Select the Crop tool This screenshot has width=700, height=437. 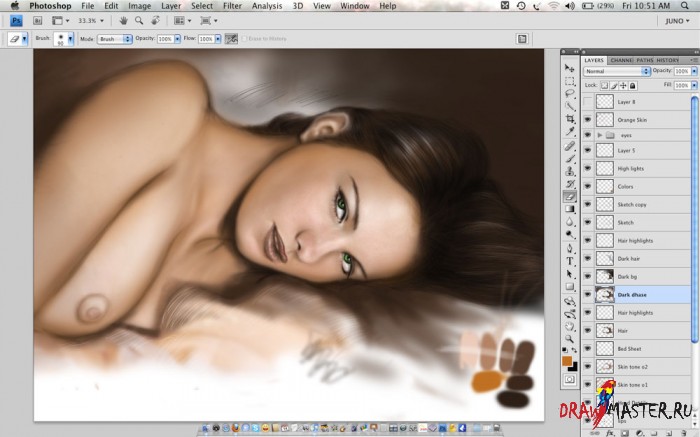[570, 118]
